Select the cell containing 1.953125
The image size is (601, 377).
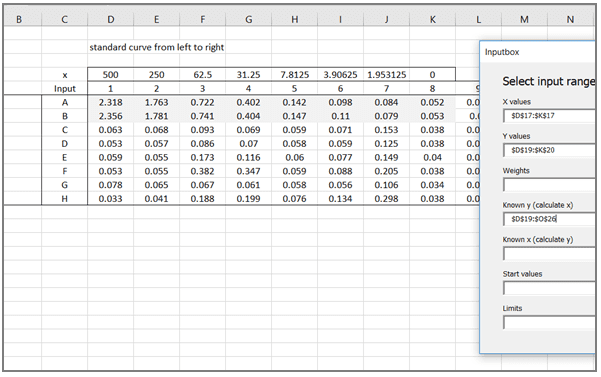pyautogui.click(x=386, y=74)
